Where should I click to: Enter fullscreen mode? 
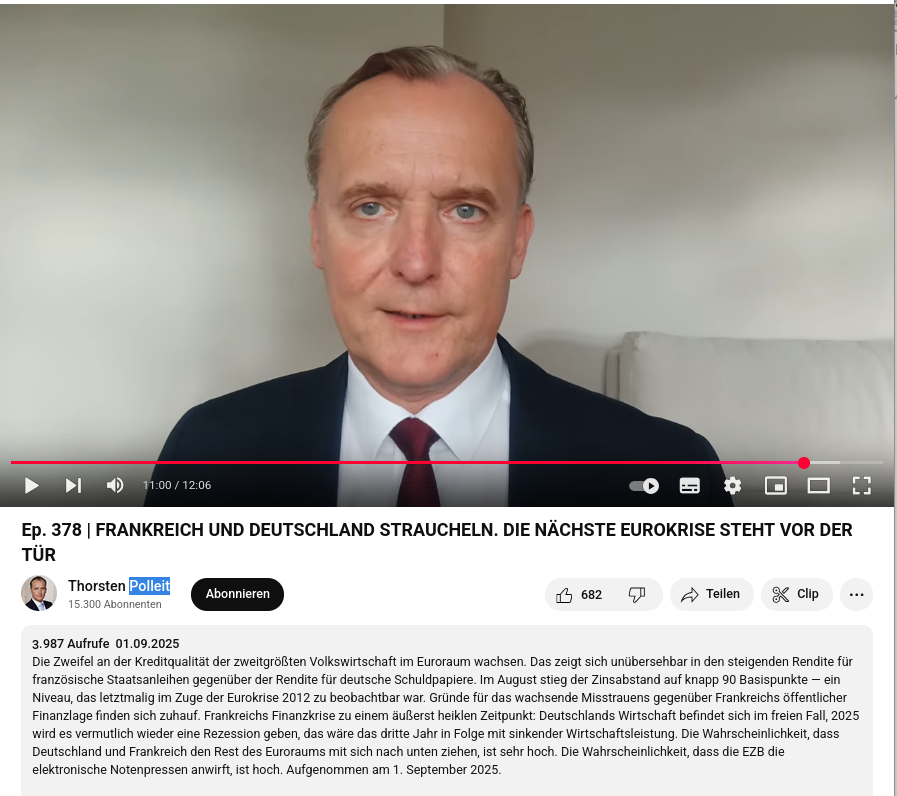(x=862, y=486)
